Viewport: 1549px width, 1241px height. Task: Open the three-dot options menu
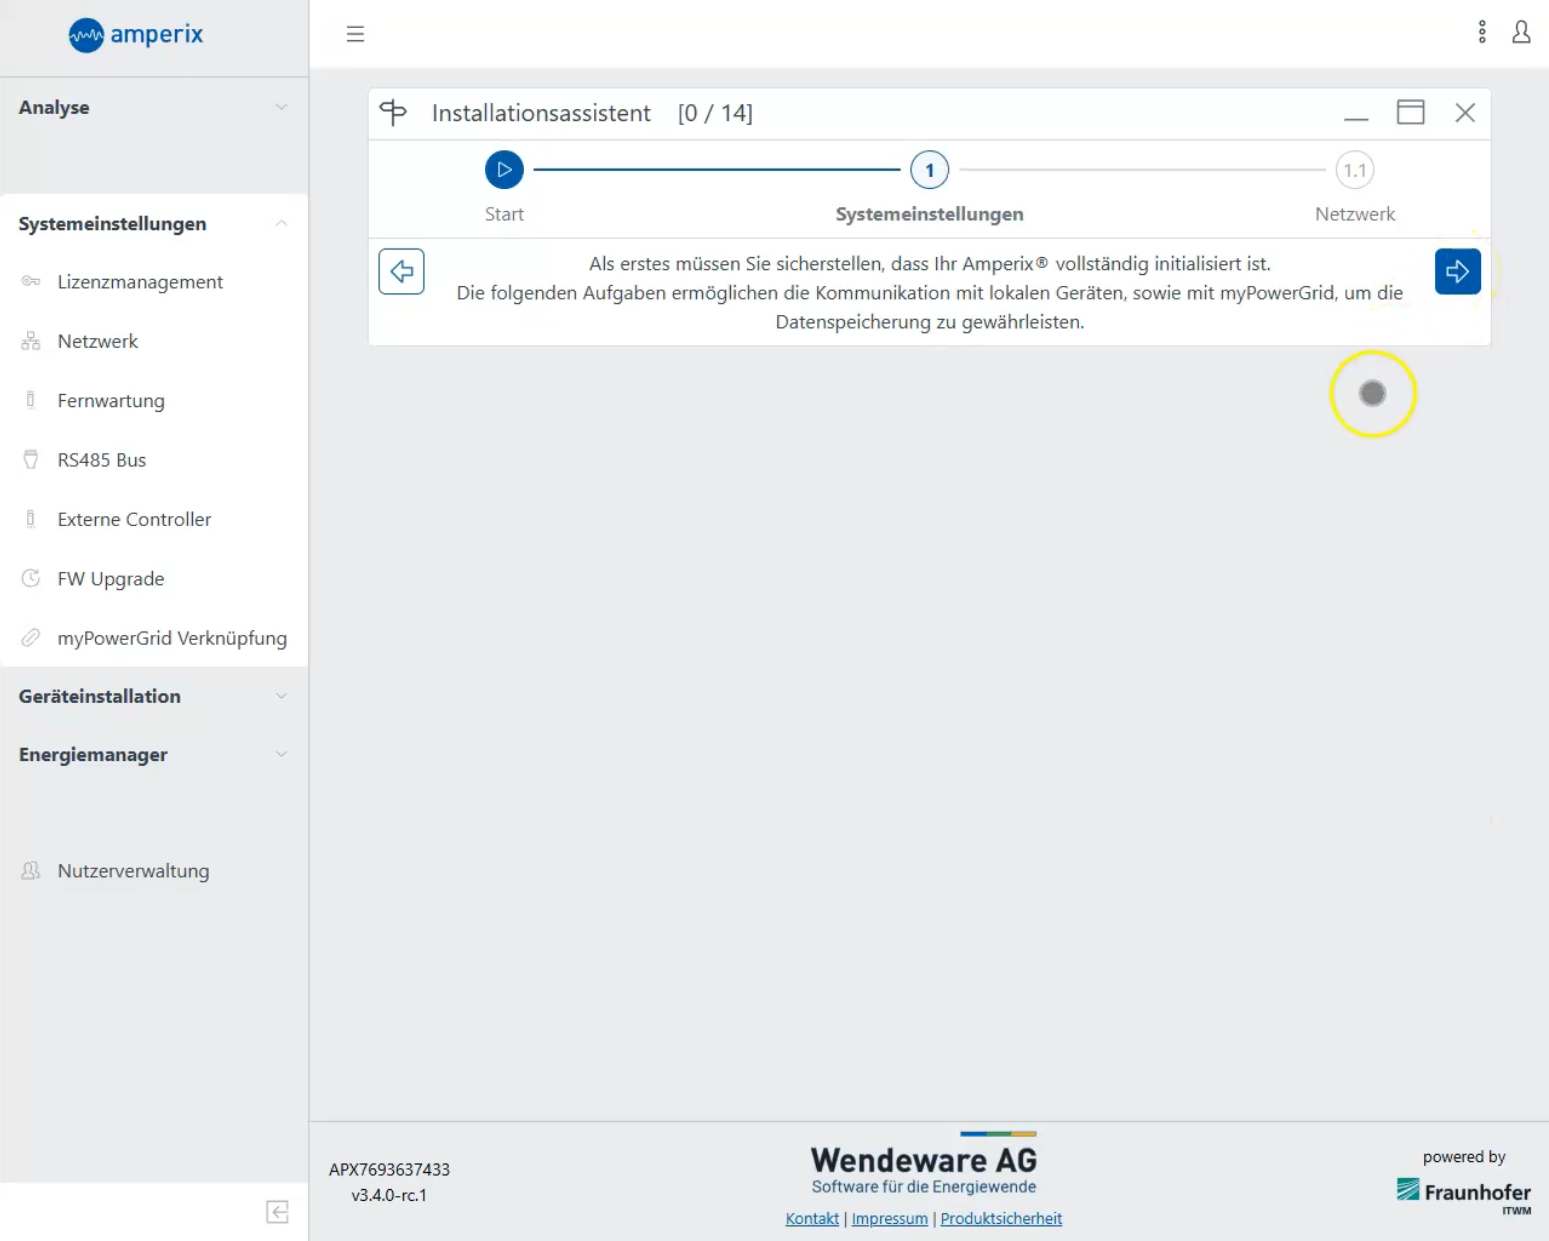[1482, 32]
